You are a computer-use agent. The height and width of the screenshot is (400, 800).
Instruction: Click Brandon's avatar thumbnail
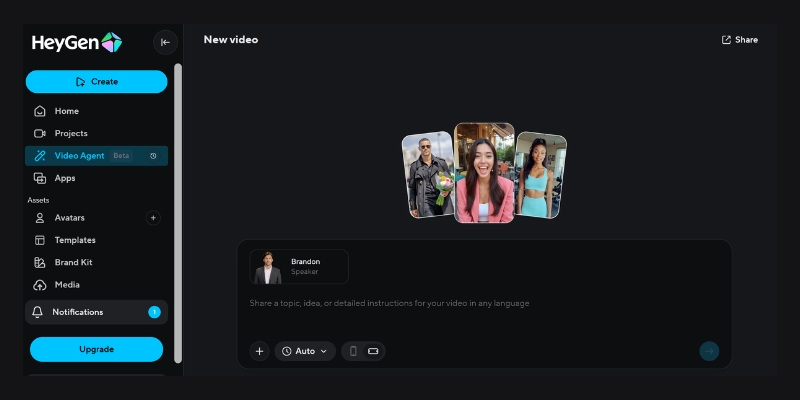tap(268, 267)
